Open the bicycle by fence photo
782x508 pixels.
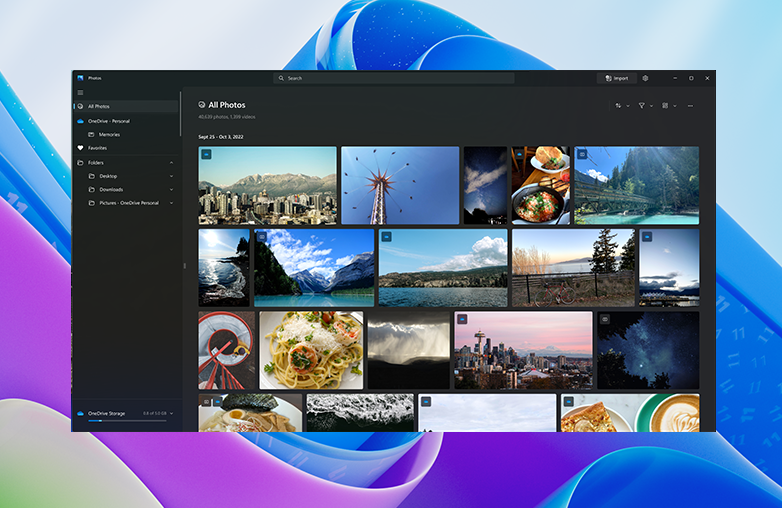pyautogui.click(x=574, y=268)
